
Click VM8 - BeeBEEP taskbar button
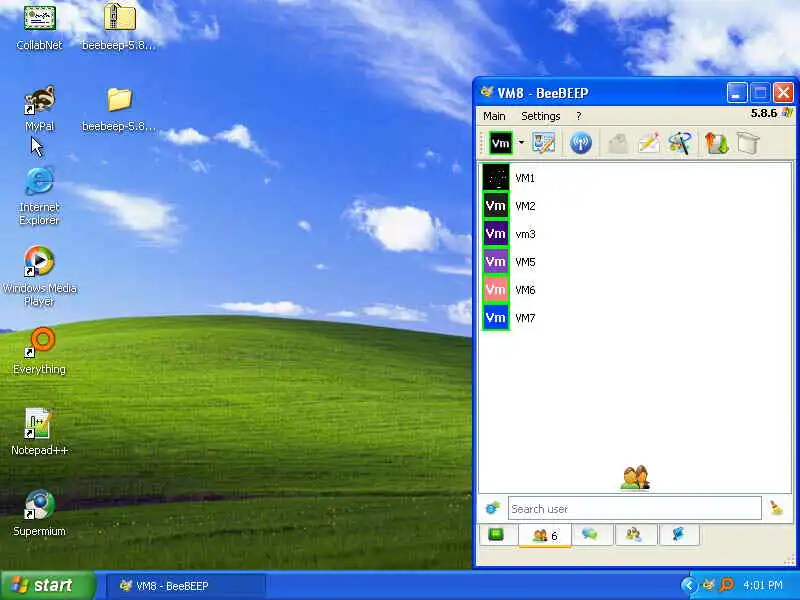click(186, 586)
